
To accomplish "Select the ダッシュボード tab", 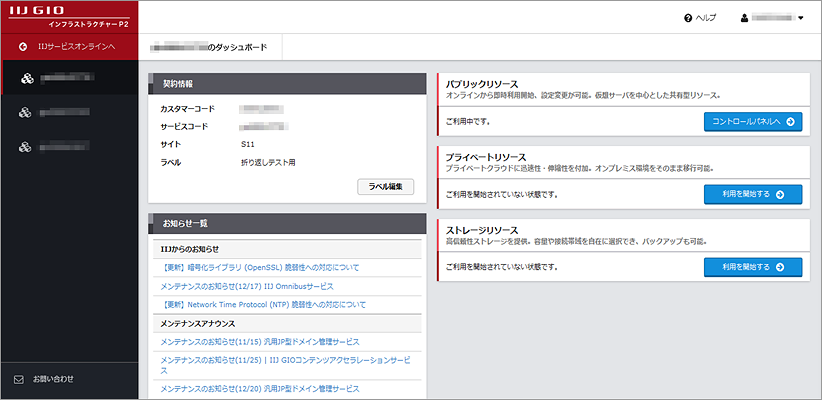I will coord(213,47).
